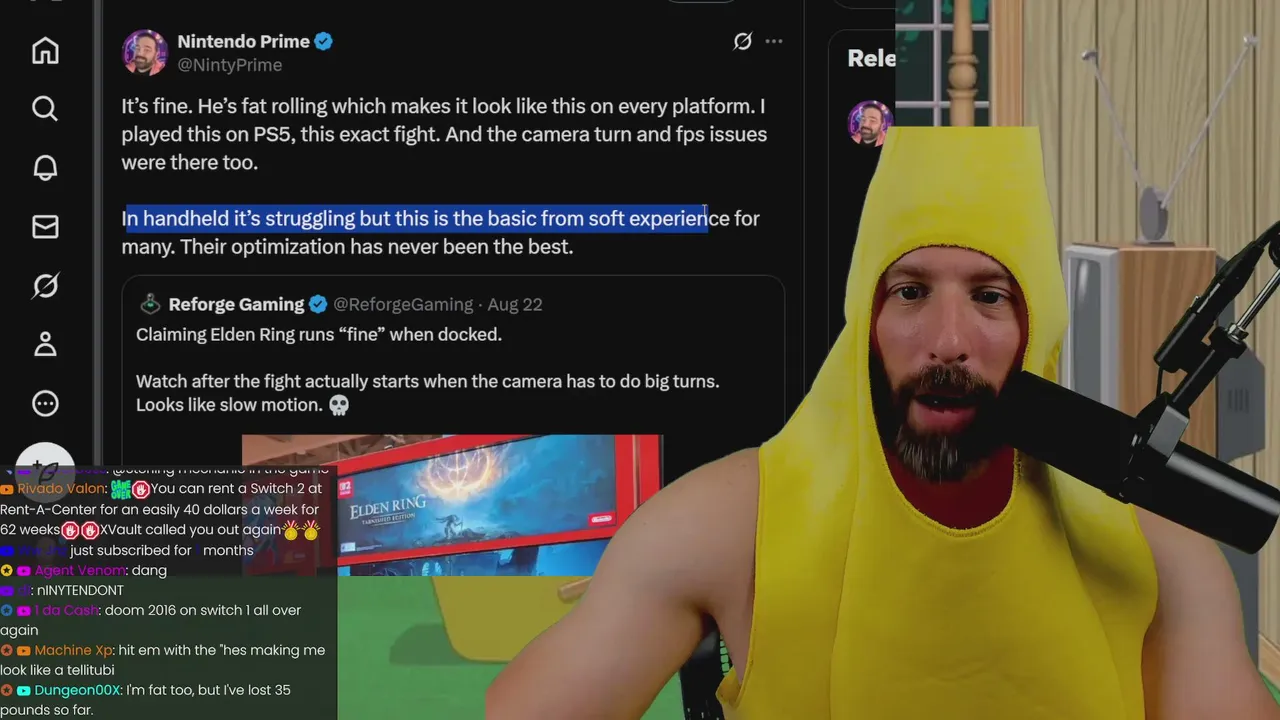The image size is (1280, 720).
Task: Play the Elden Ring video thumbnail
Action: (x=452, y=505)
